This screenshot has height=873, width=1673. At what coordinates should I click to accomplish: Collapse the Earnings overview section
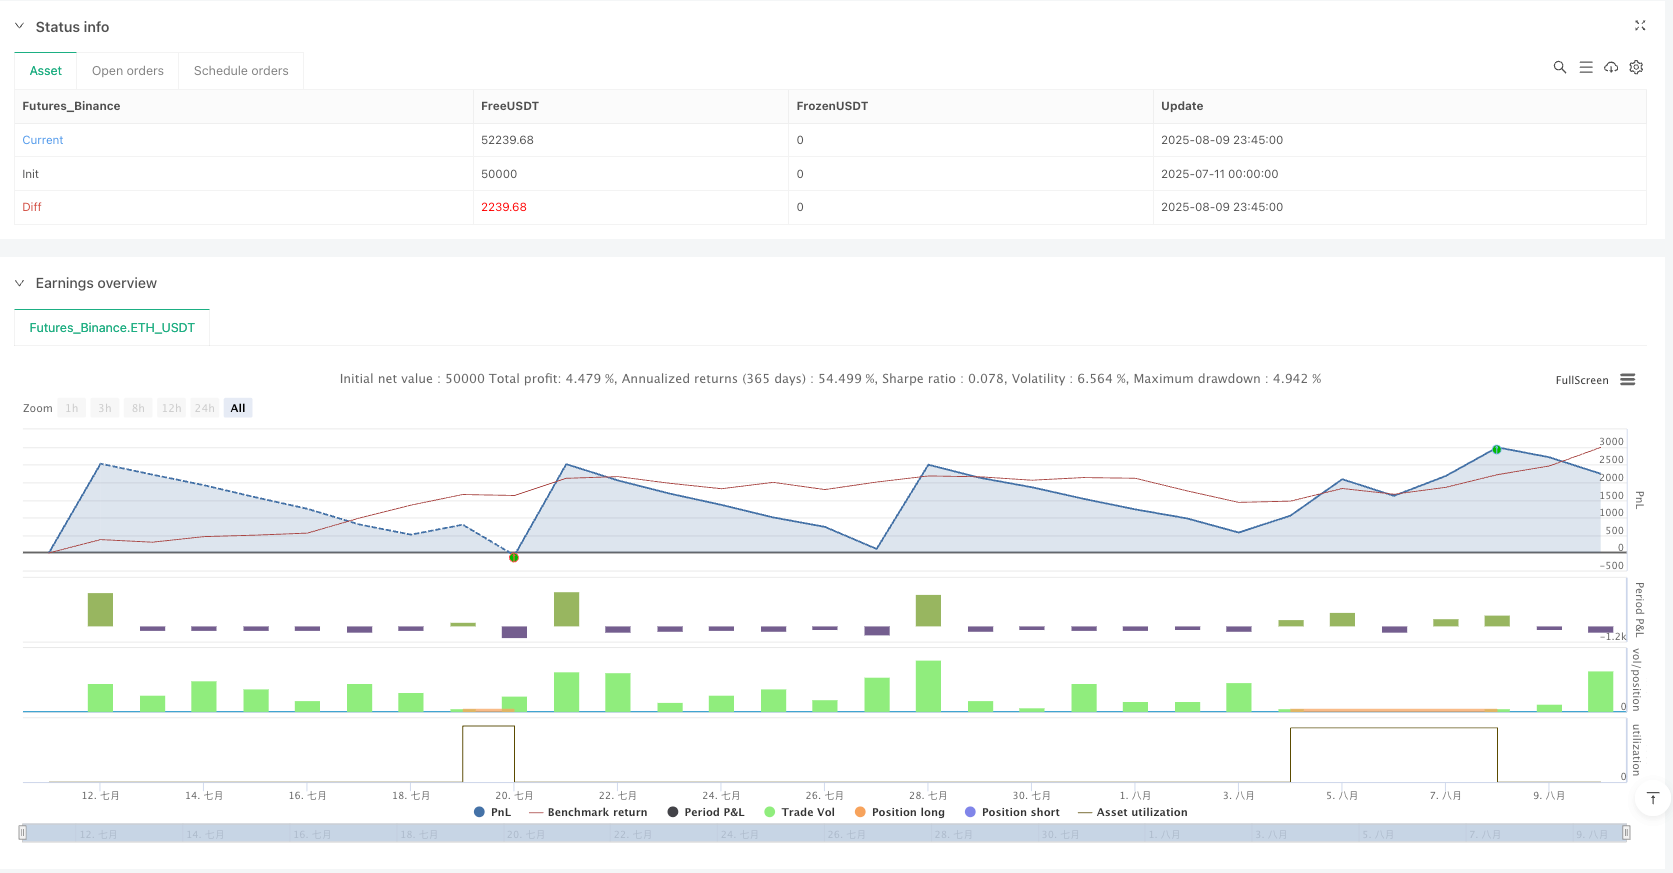pyautogui.click(x=19, y=283)
